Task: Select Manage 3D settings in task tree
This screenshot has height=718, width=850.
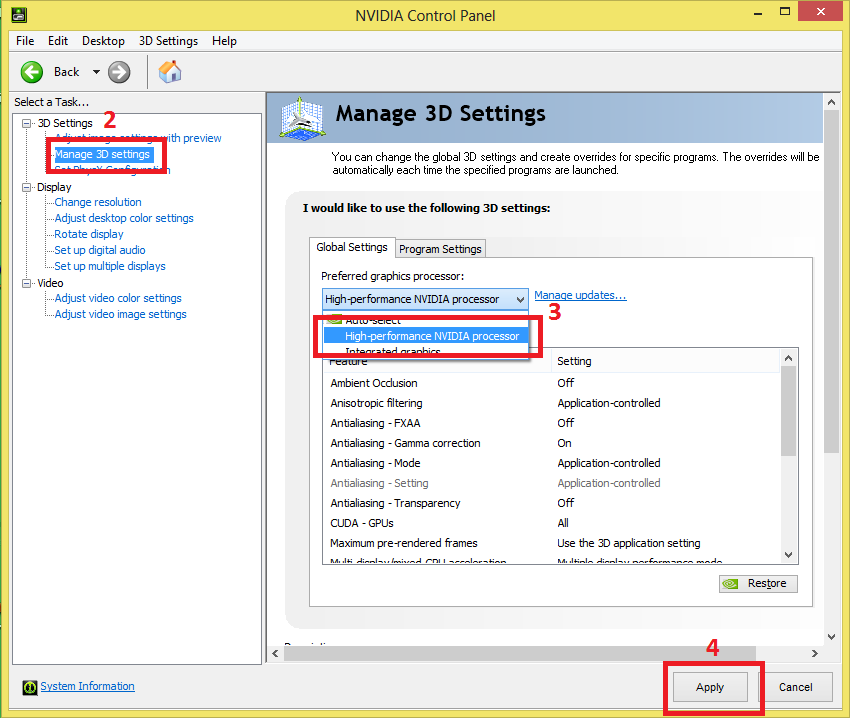Action: point(102,155)
